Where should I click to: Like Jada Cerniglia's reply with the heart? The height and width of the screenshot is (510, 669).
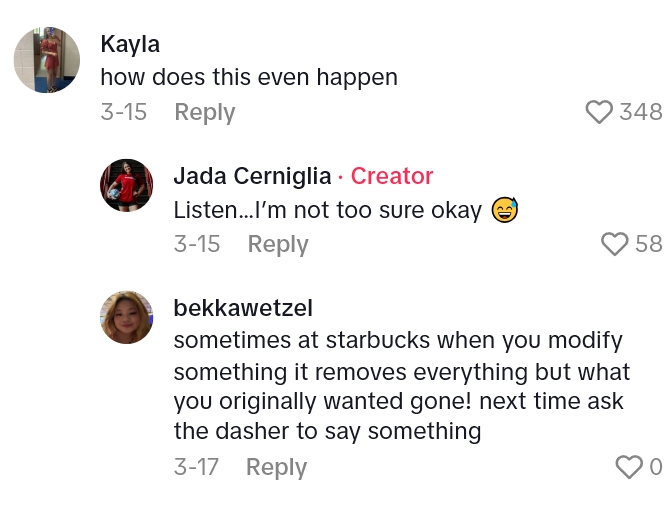614,244
